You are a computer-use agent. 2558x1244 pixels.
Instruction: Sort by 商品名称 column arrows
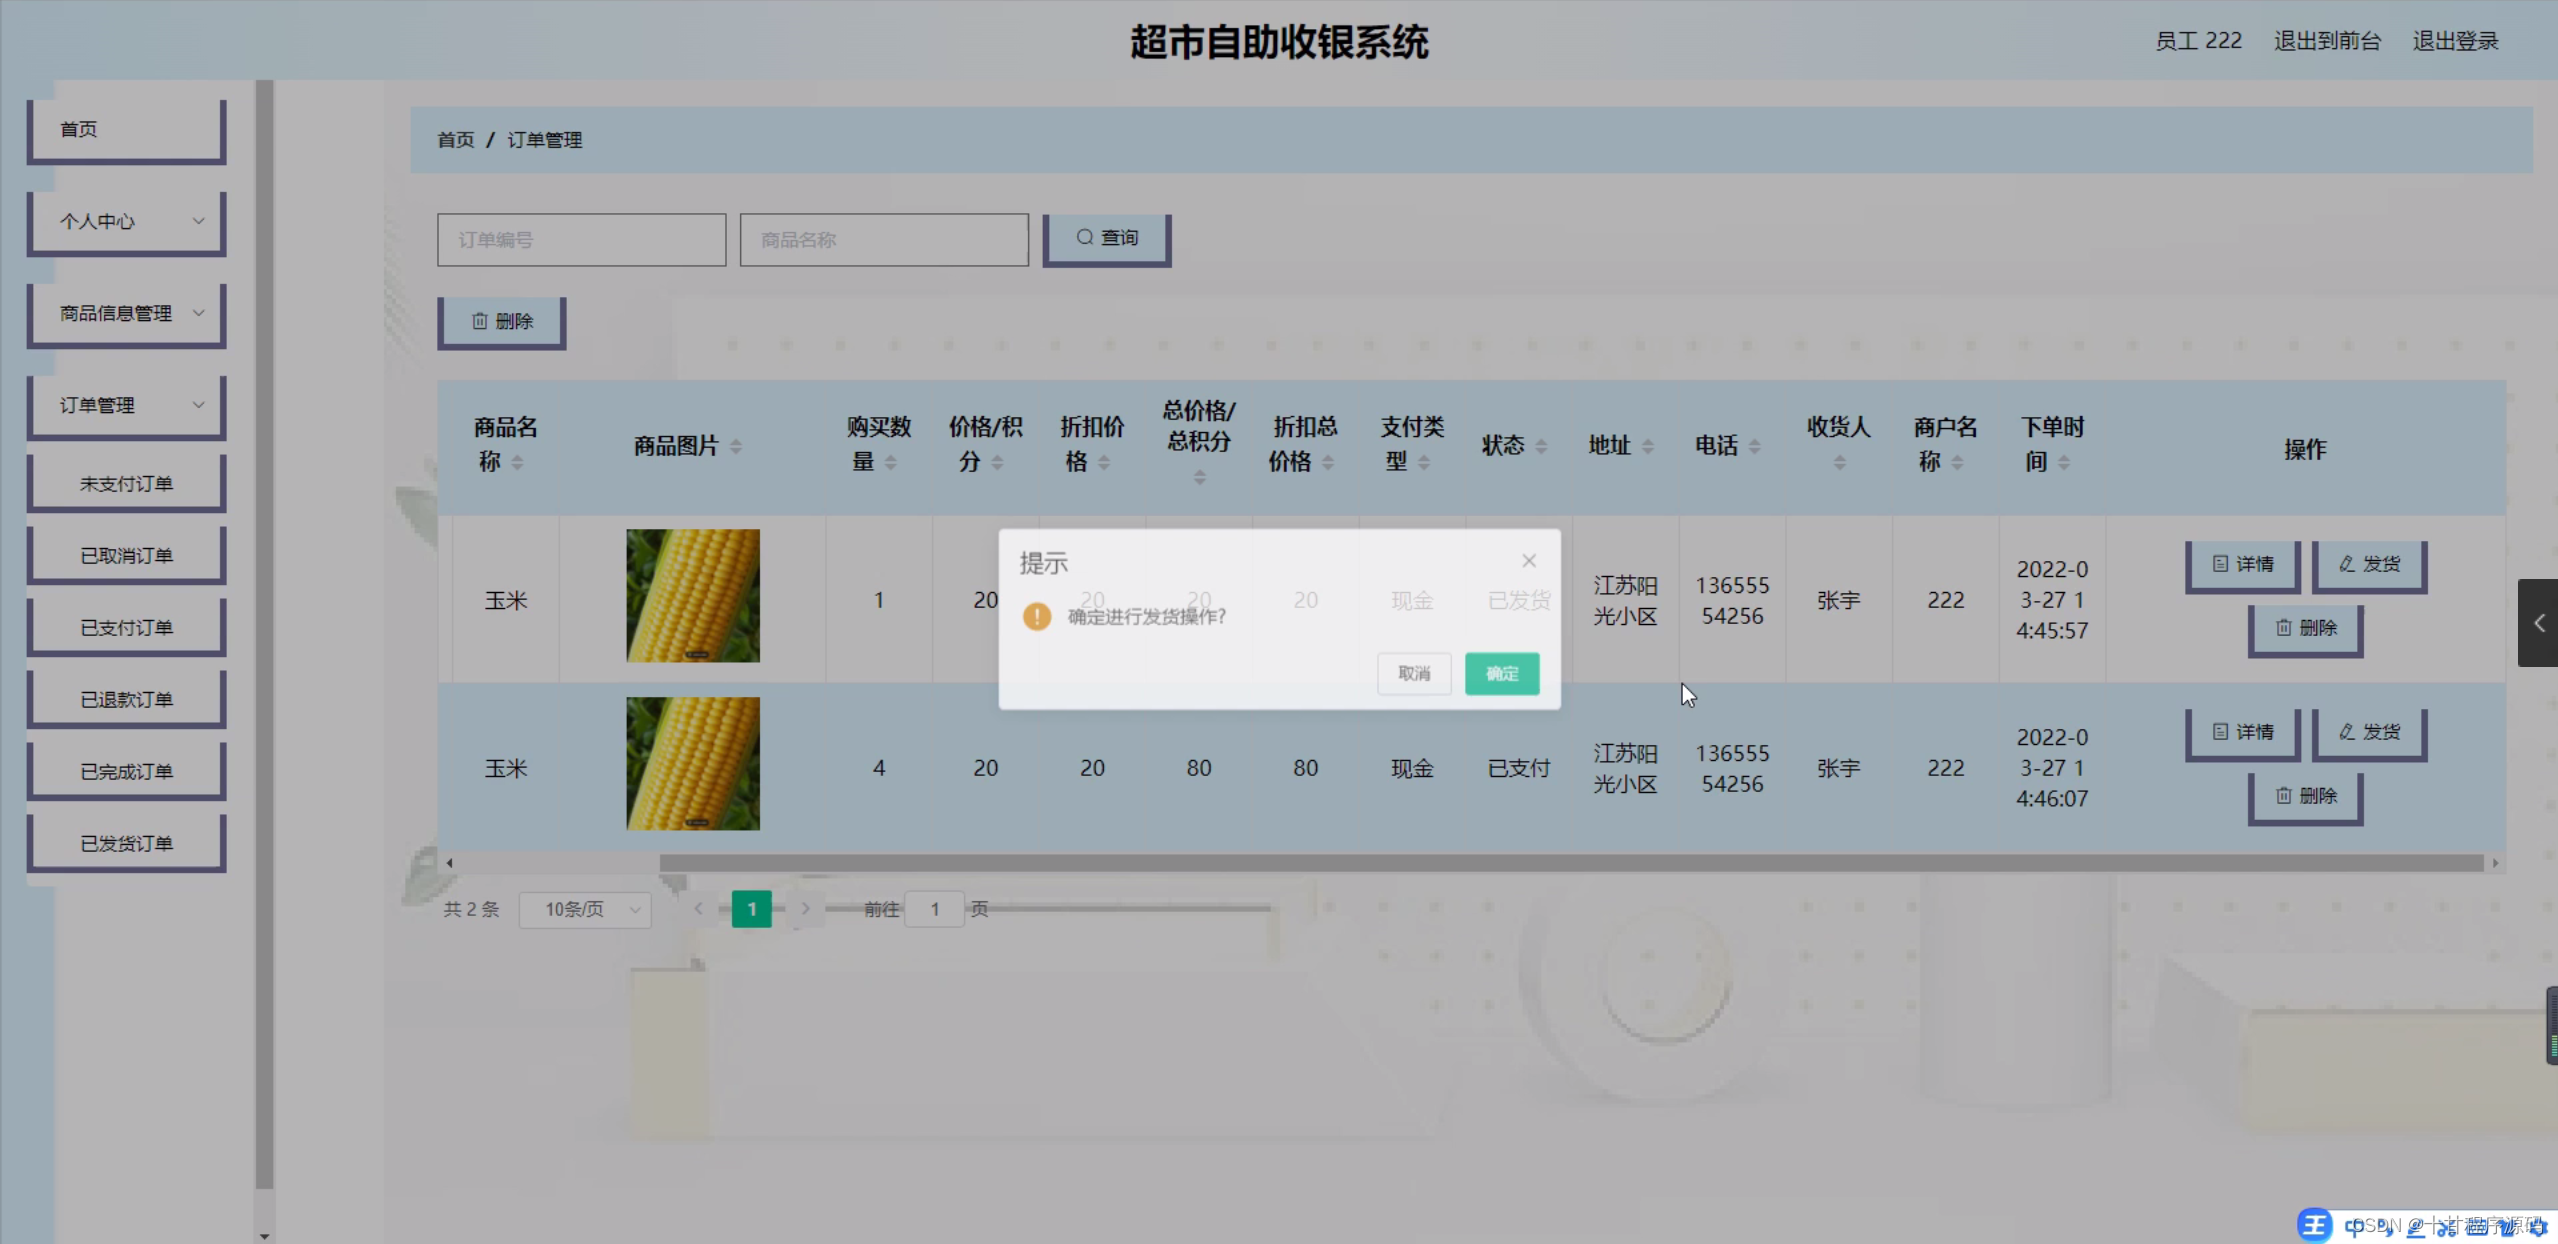[x=517, y=462]
